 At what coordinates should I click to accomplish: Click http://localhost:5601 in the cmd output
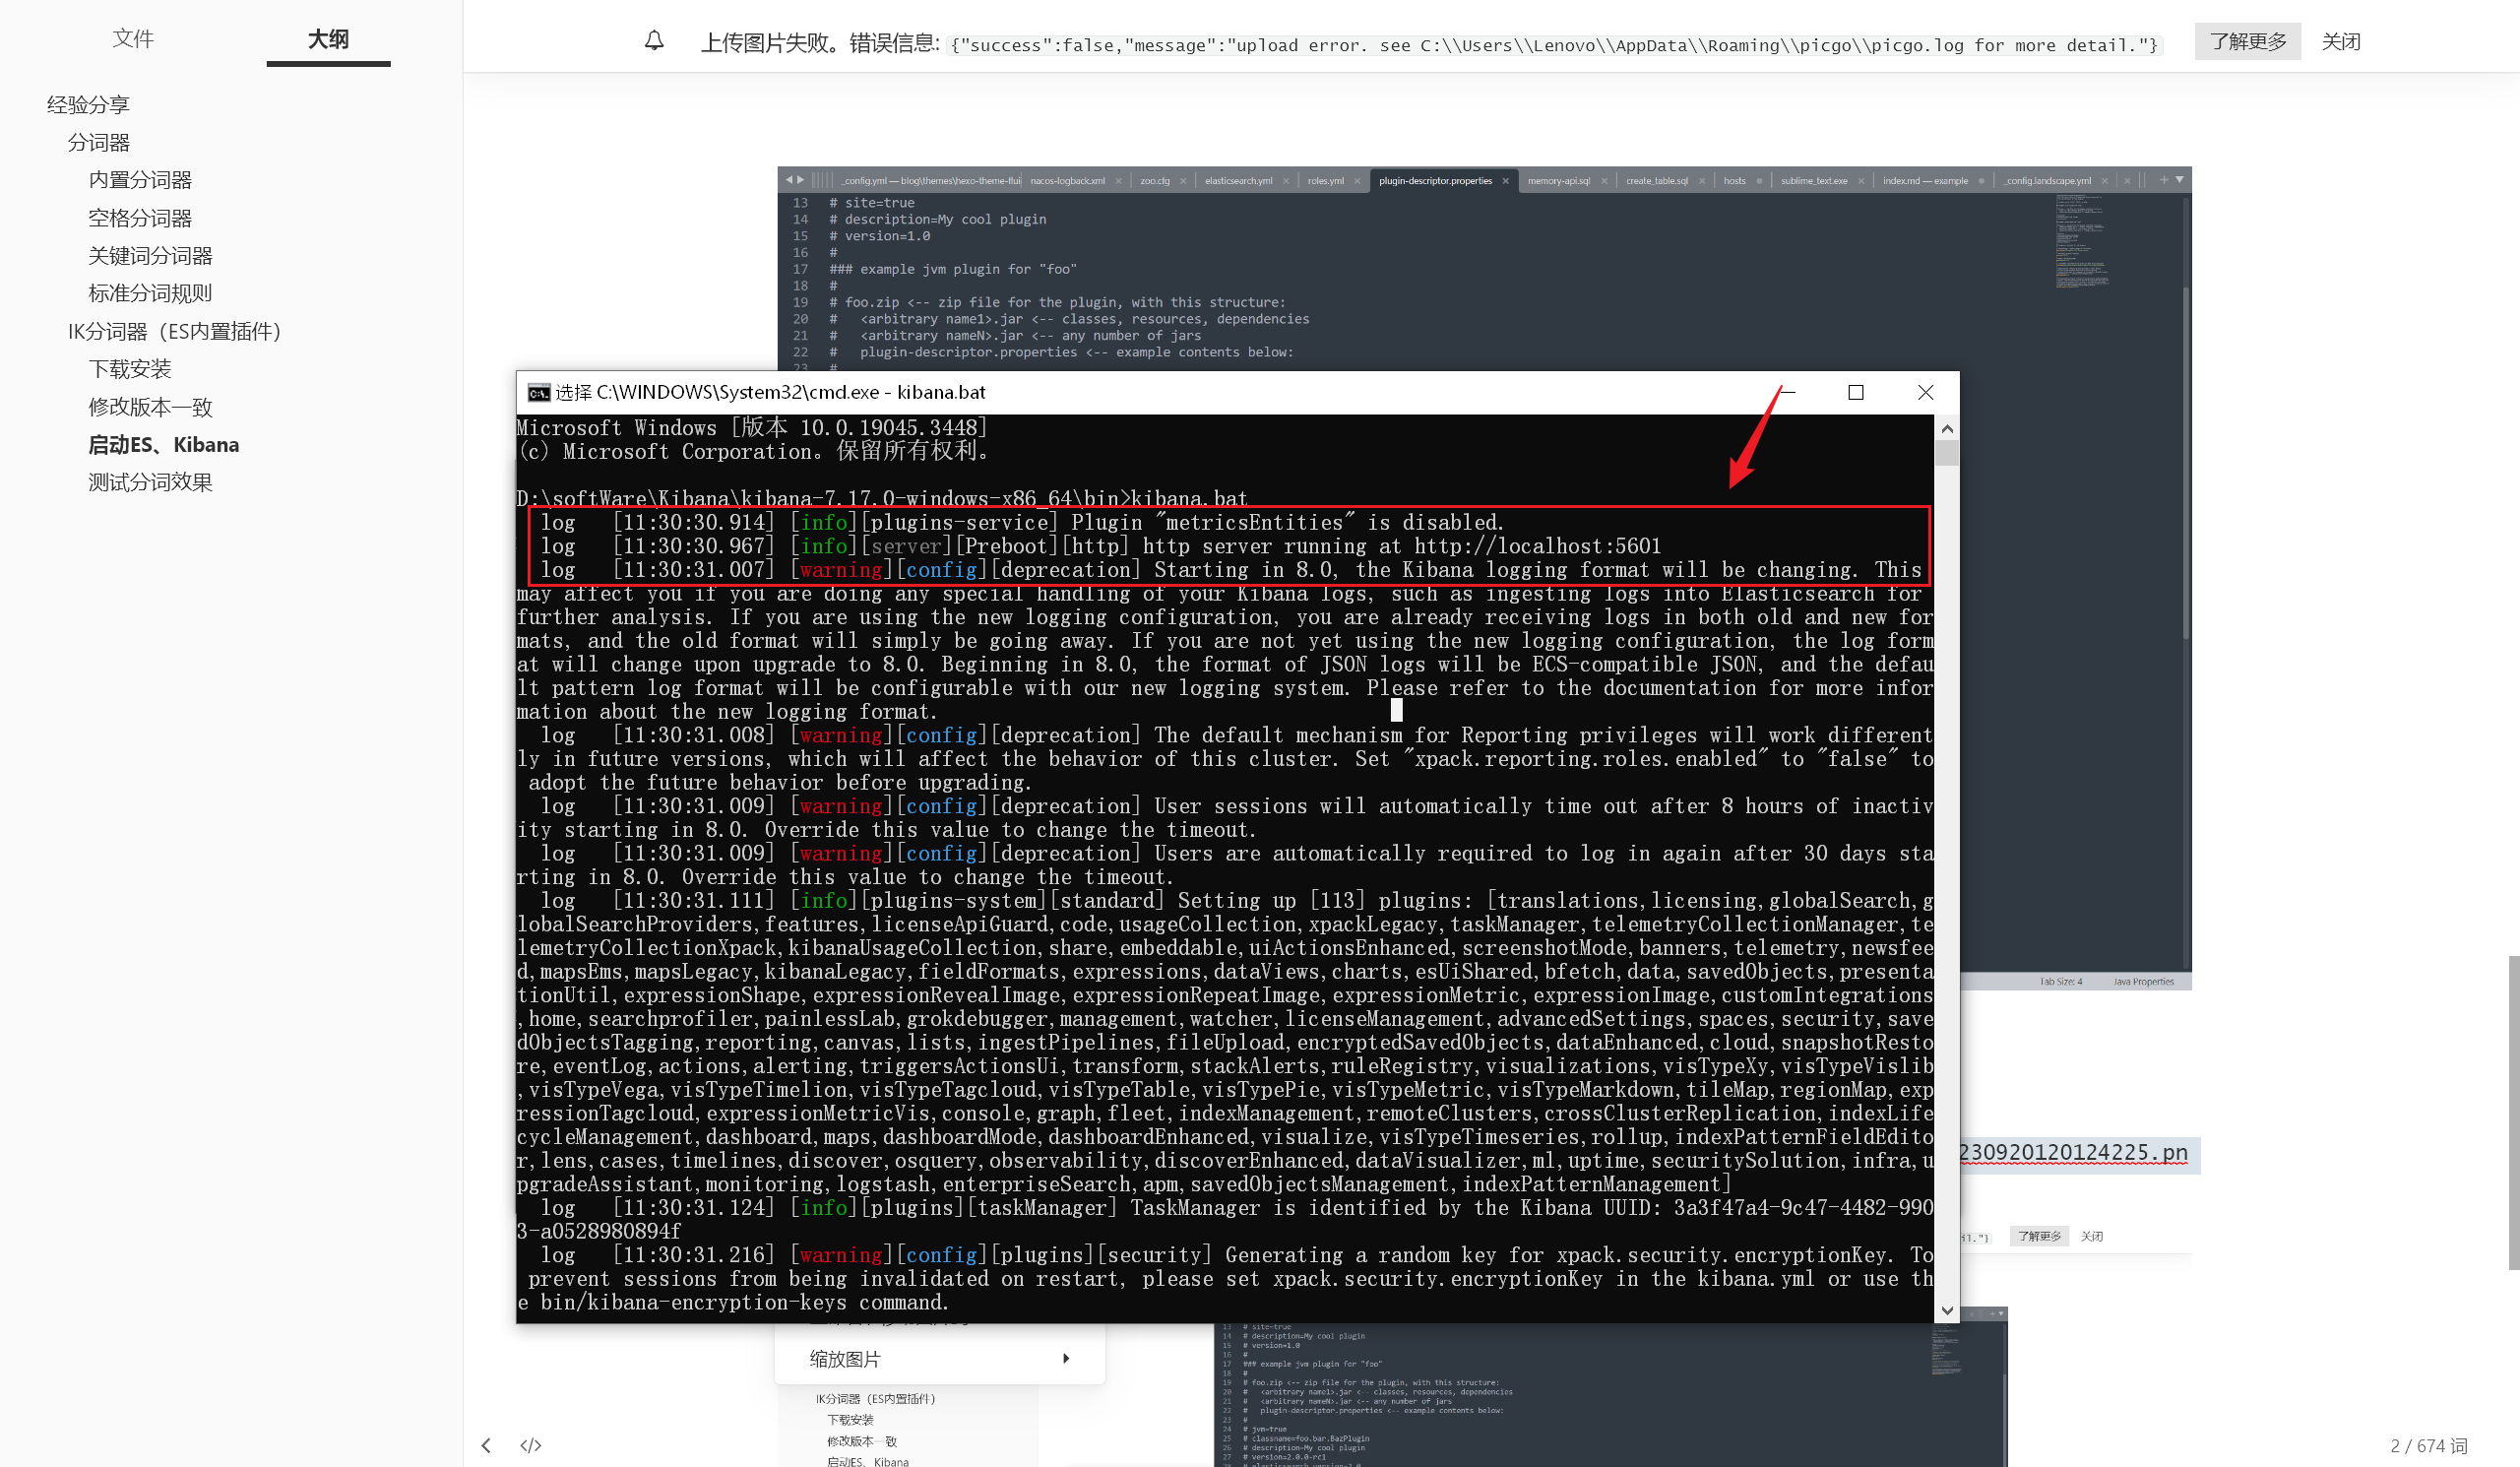pyautogui.click(x=1537, y=546)
